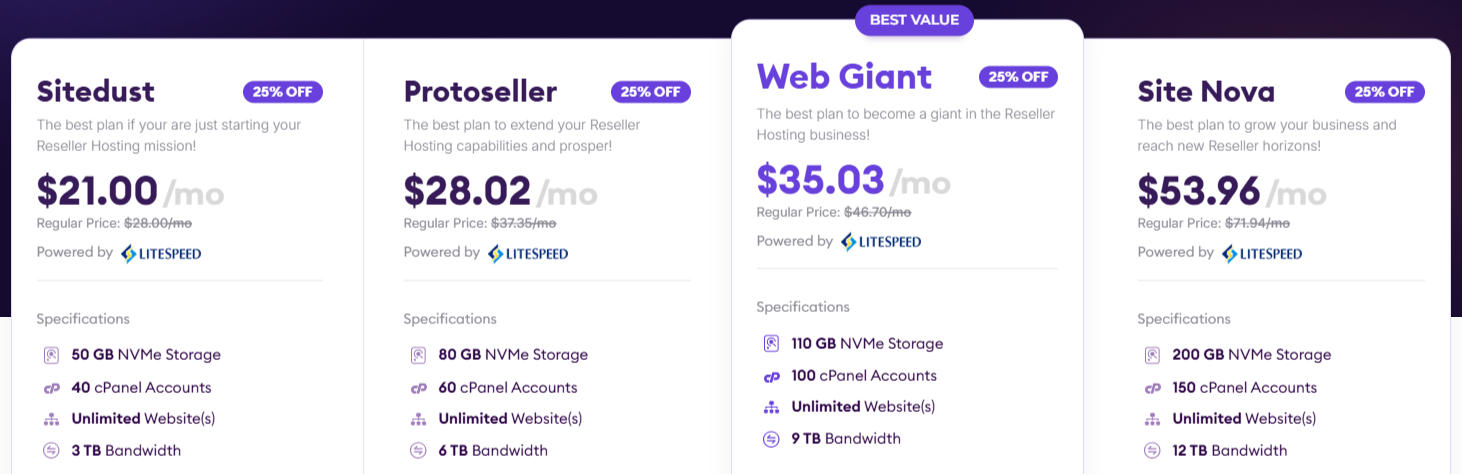This screenshot has height=474, width=1462.
Task: Click the $21.00 /mo Sitedust price
Action: tap(130, 191)
